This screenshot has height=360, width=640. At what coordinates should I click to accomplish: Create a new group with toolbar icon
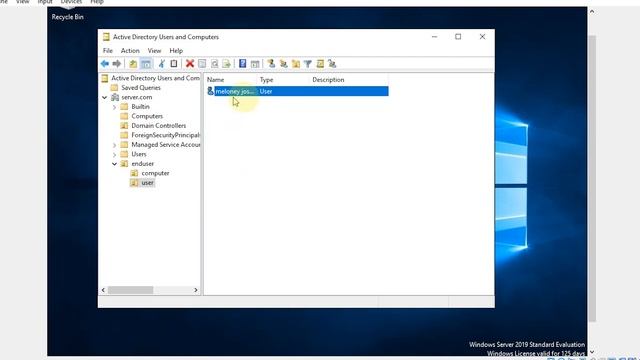point(283,64)
